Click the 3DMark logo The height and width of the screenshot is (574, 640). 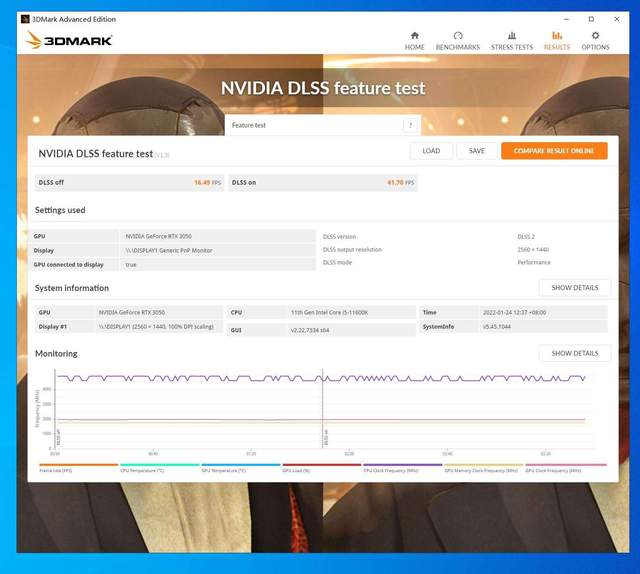point(69,40)
